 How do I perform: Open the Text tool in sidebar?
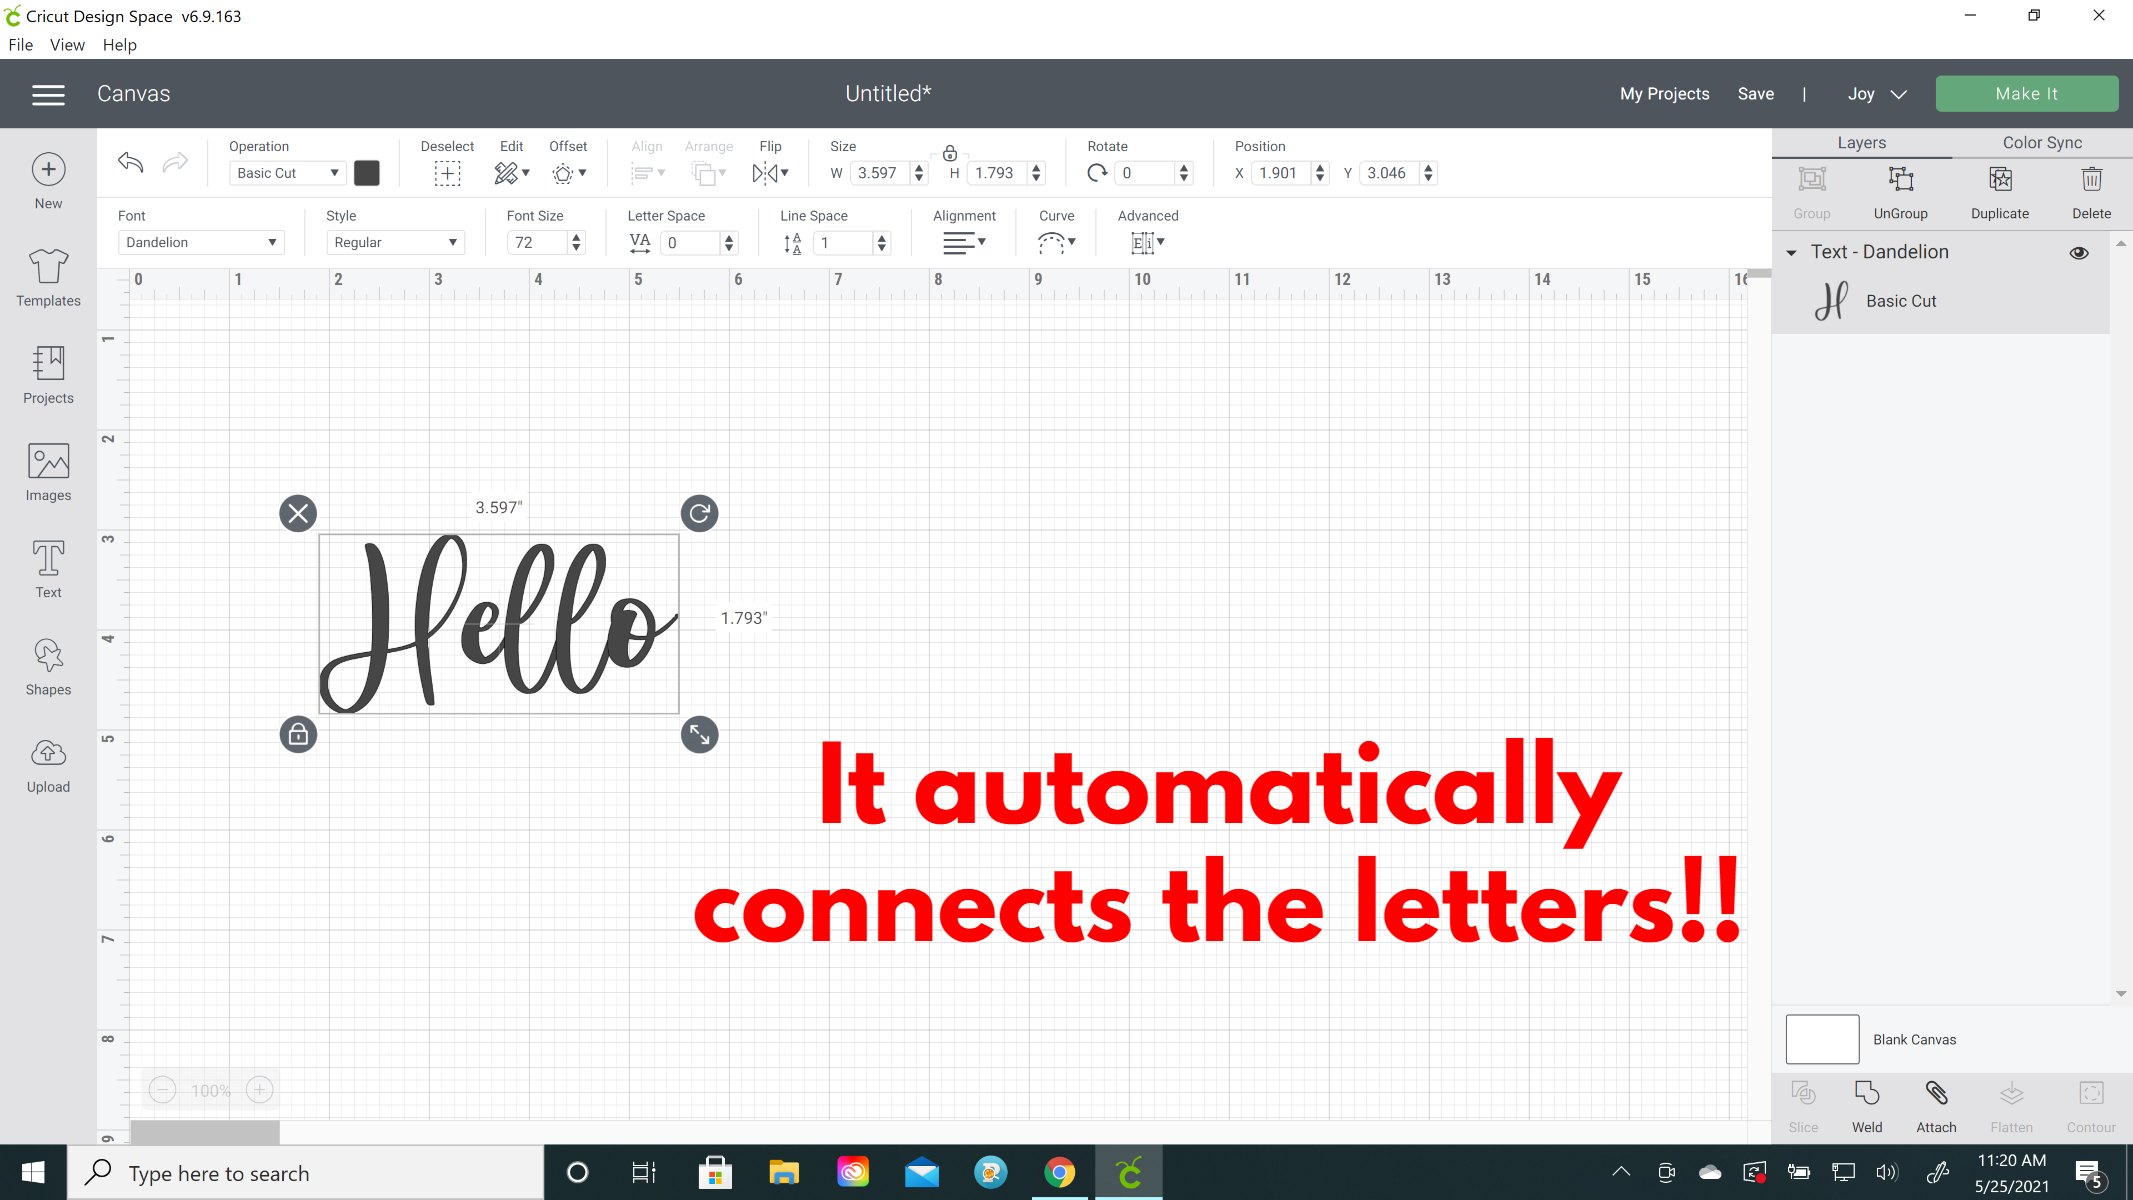[48, 569]
